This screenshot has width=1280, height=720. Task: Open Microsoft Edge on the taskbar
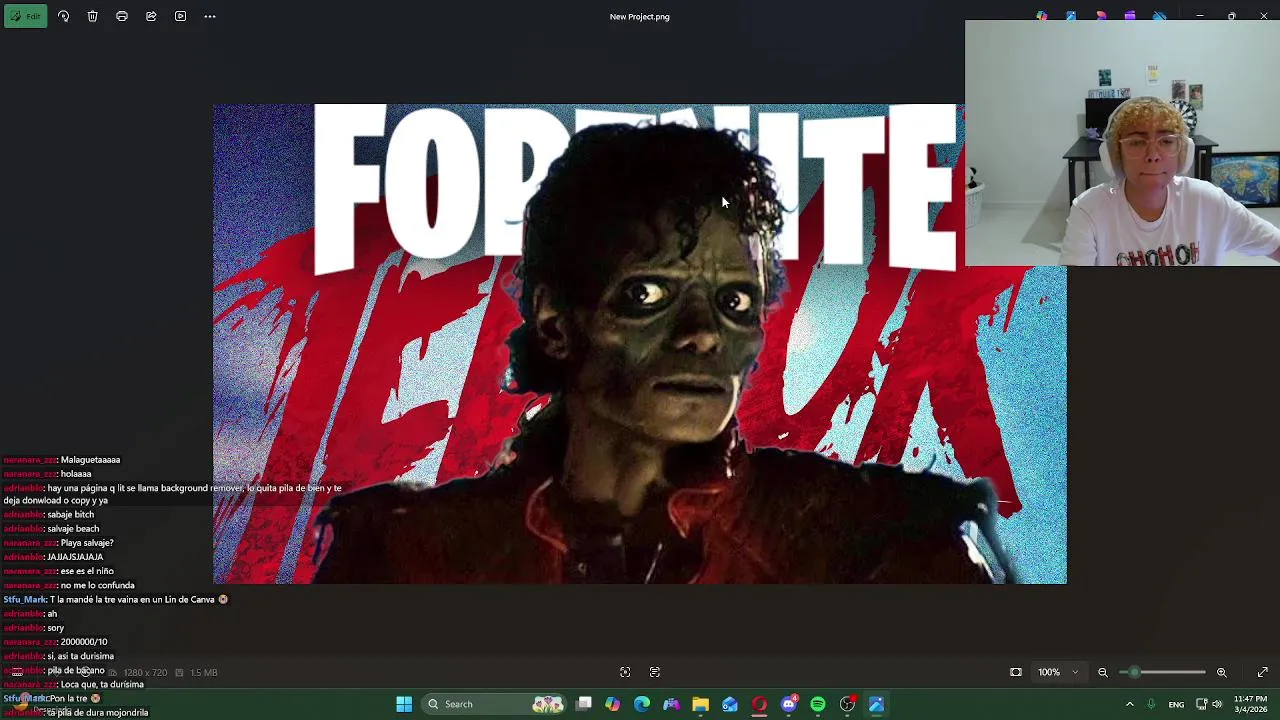(x=642, y=704)
